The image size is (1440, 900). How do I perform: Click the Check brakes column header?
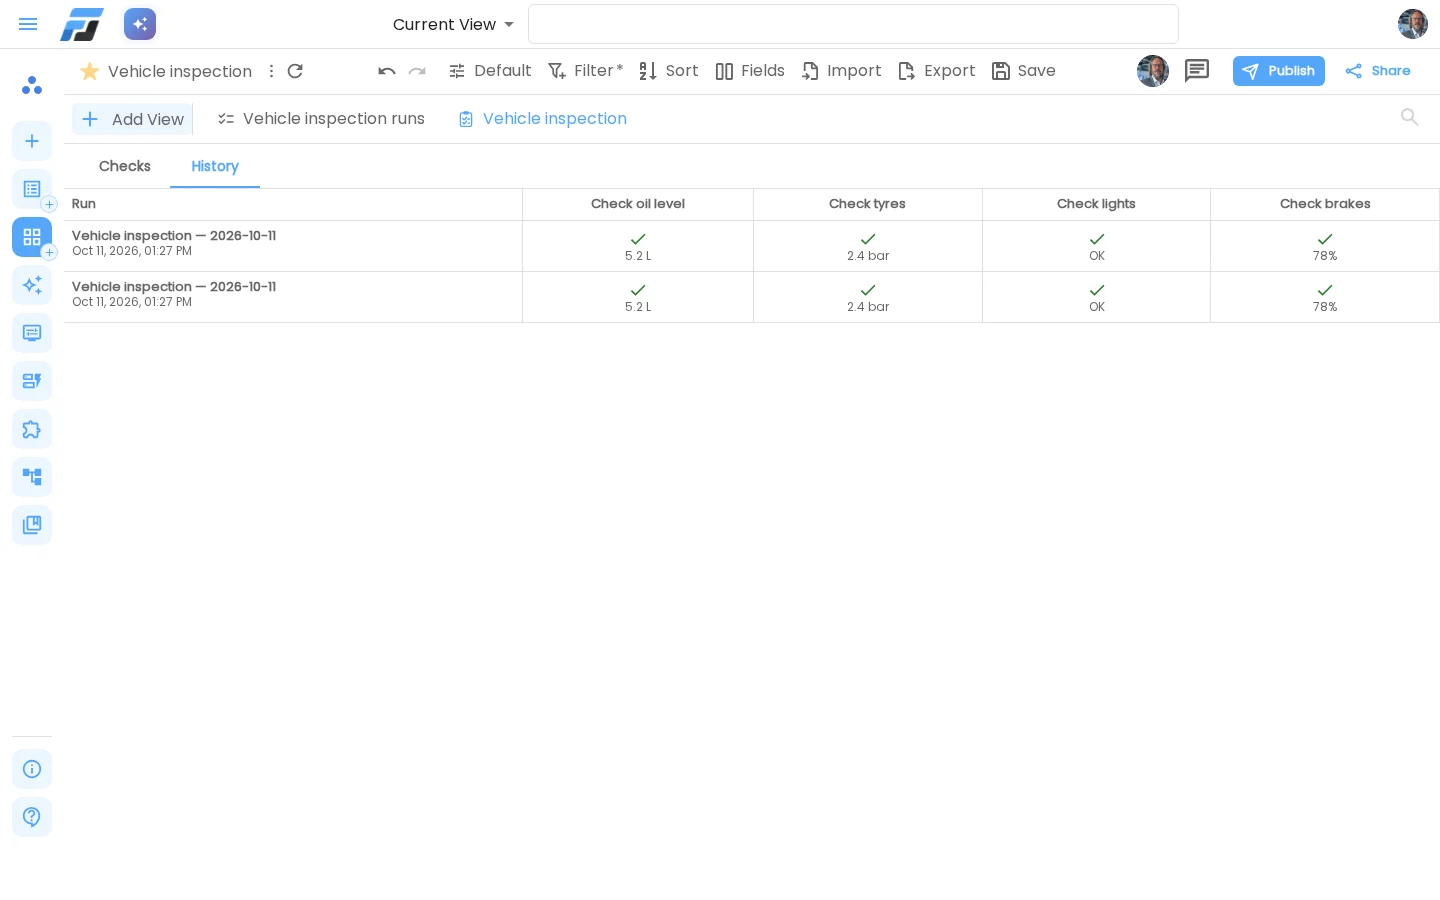coord(1325,204)
